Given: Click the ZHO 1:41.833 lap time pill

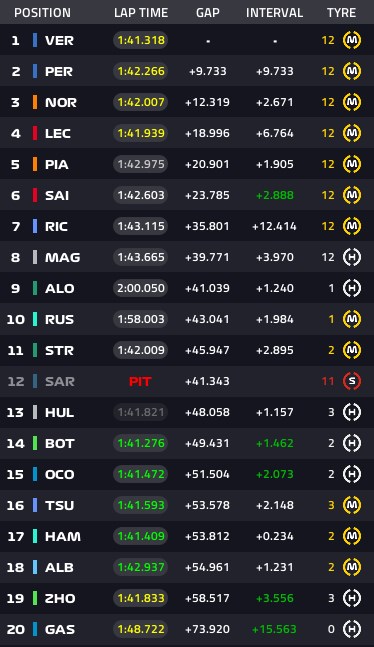Looking at the screenshot, I should click(x=141, y=598).
